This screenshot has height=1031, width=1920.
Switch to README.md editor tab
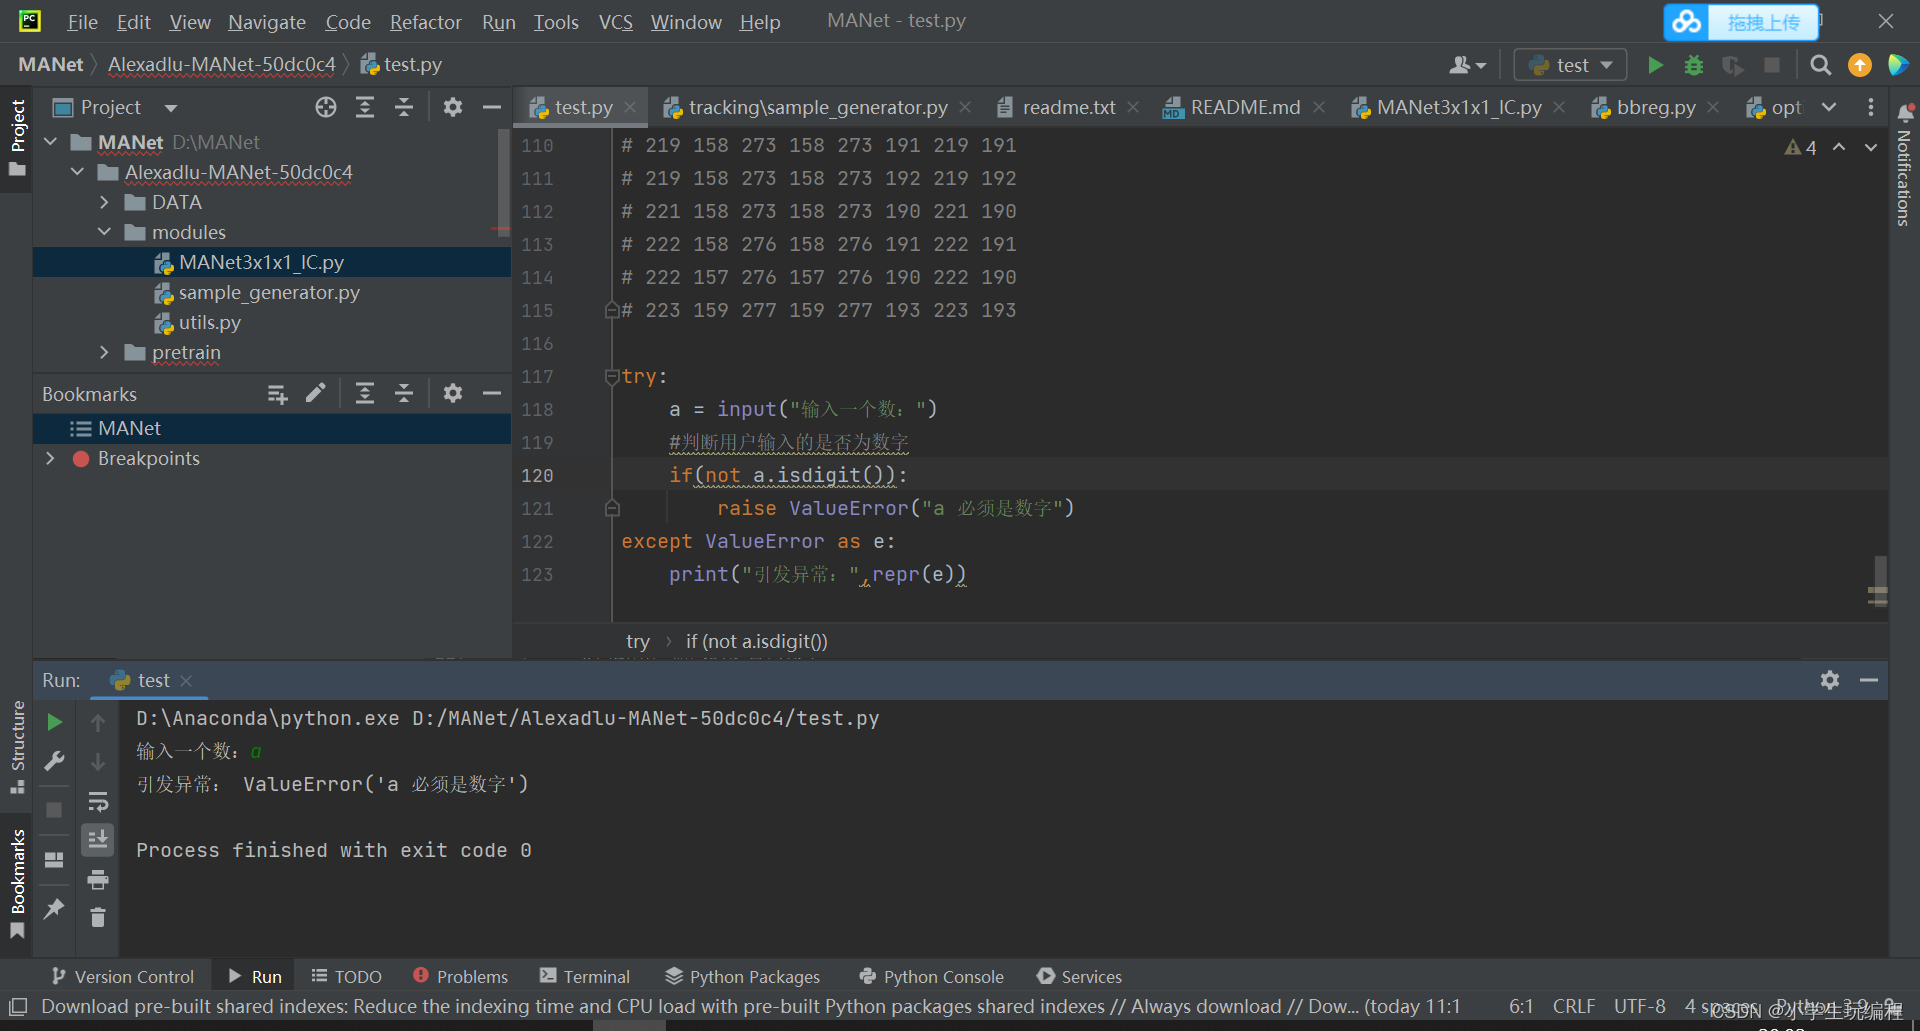[1245, 107]
